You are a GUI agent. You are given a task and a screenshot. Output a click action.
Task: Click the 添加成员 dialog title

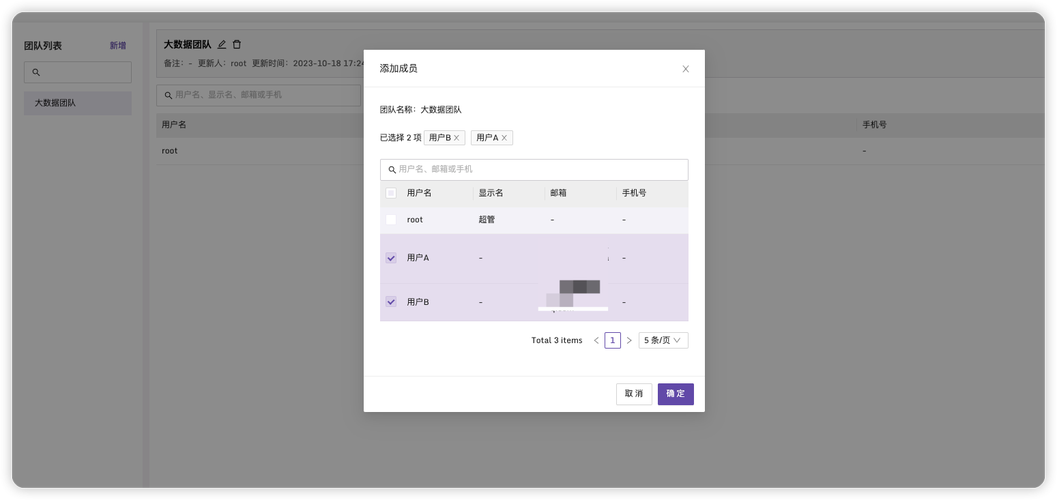(x=398, y=69)
